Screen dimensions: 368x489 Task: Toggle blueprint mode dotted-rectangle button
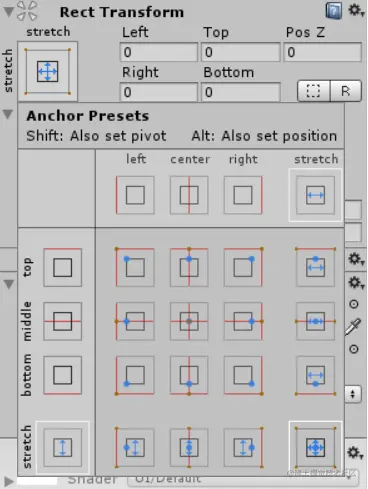pos(313,91)
